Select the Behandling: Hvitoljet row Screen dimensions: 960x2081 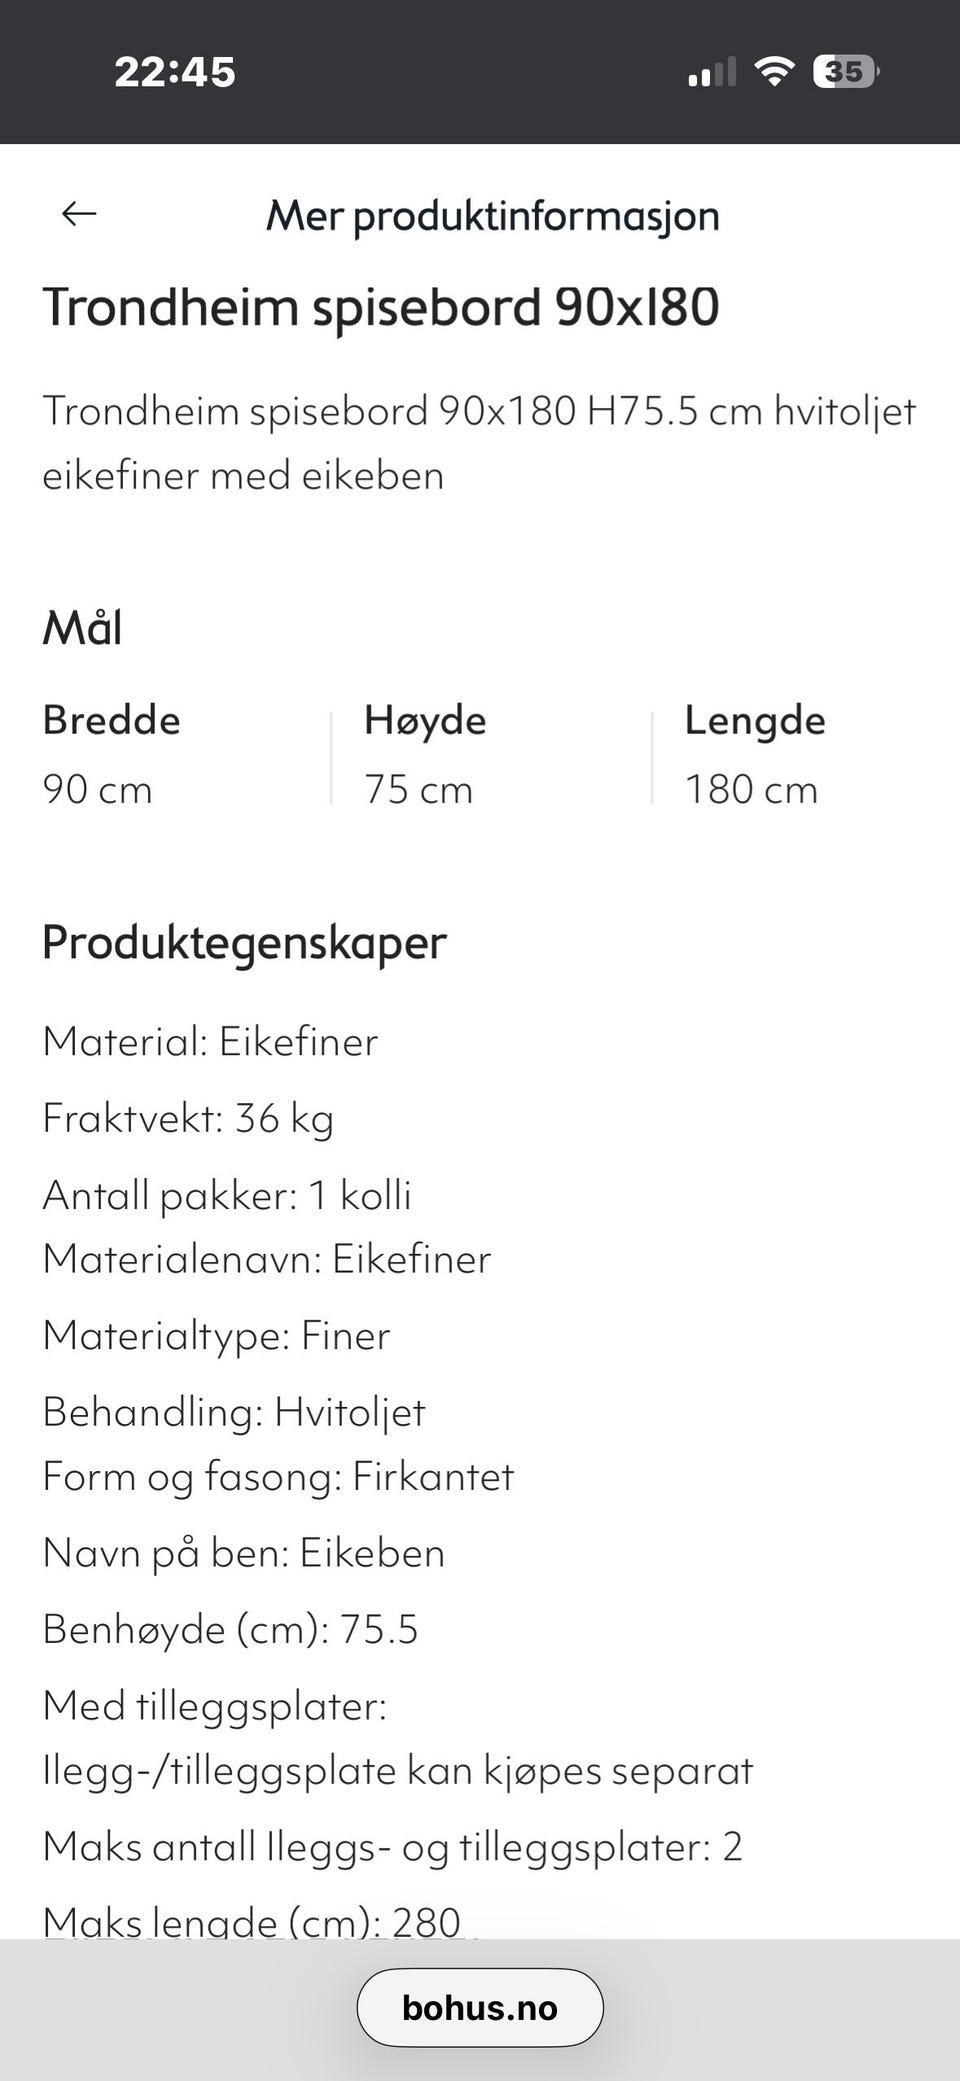pos(233,1412)
